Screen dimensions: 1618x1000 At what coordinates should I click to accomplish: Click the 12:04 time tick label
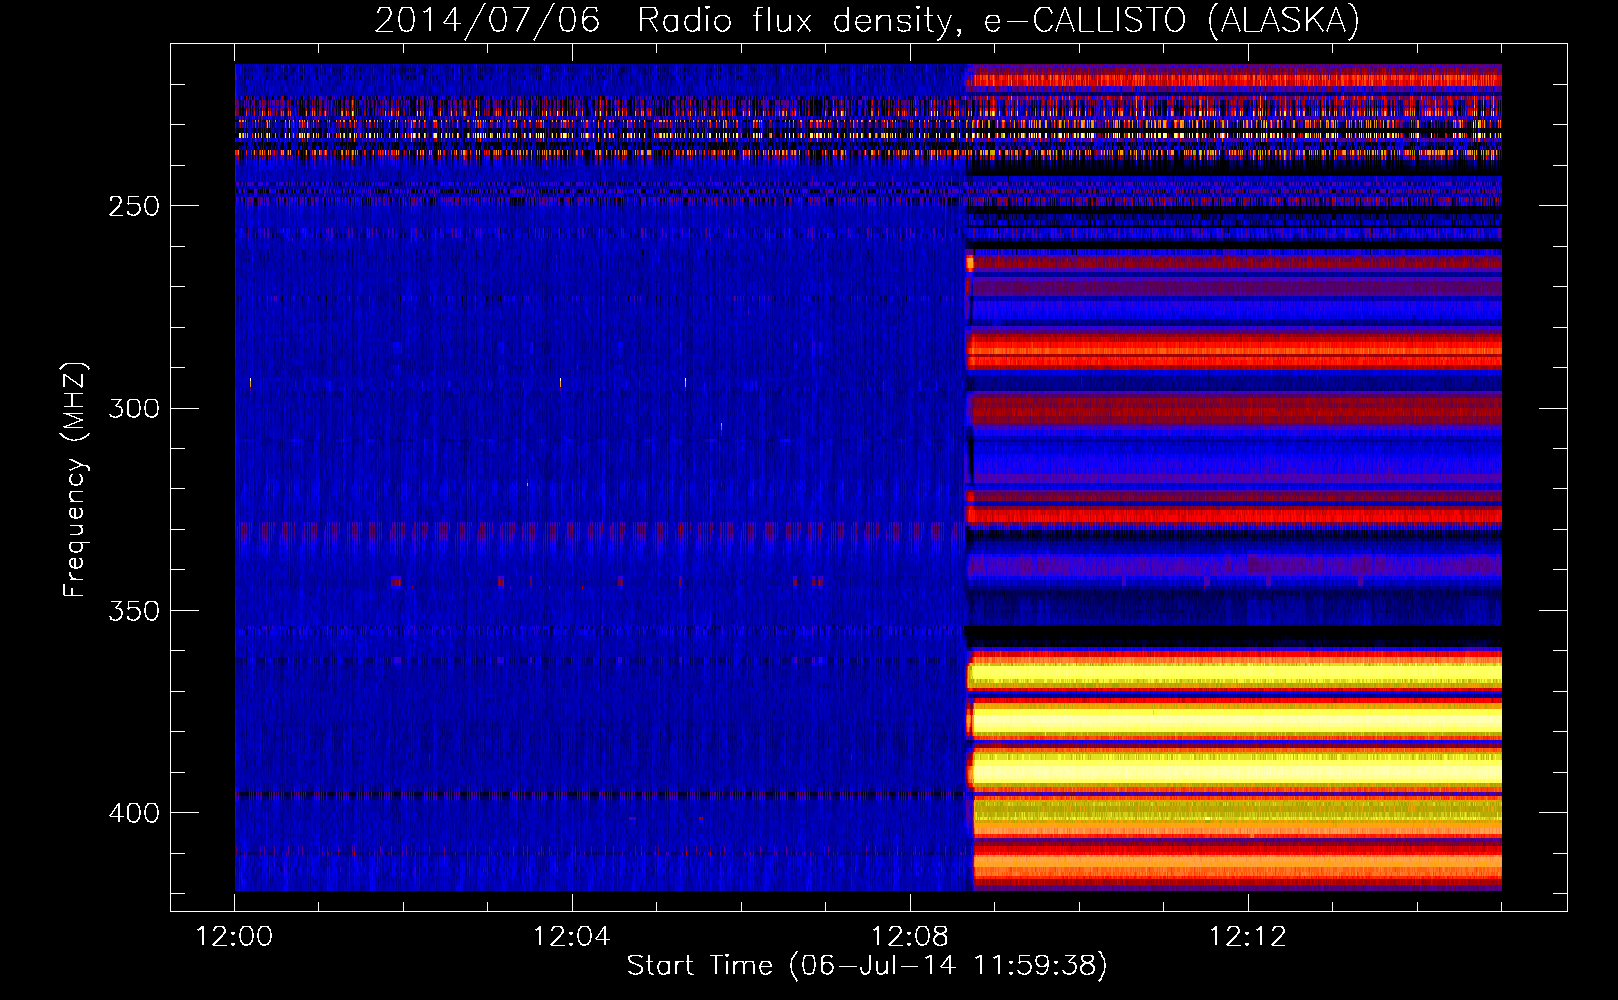(x=572, y=937)
